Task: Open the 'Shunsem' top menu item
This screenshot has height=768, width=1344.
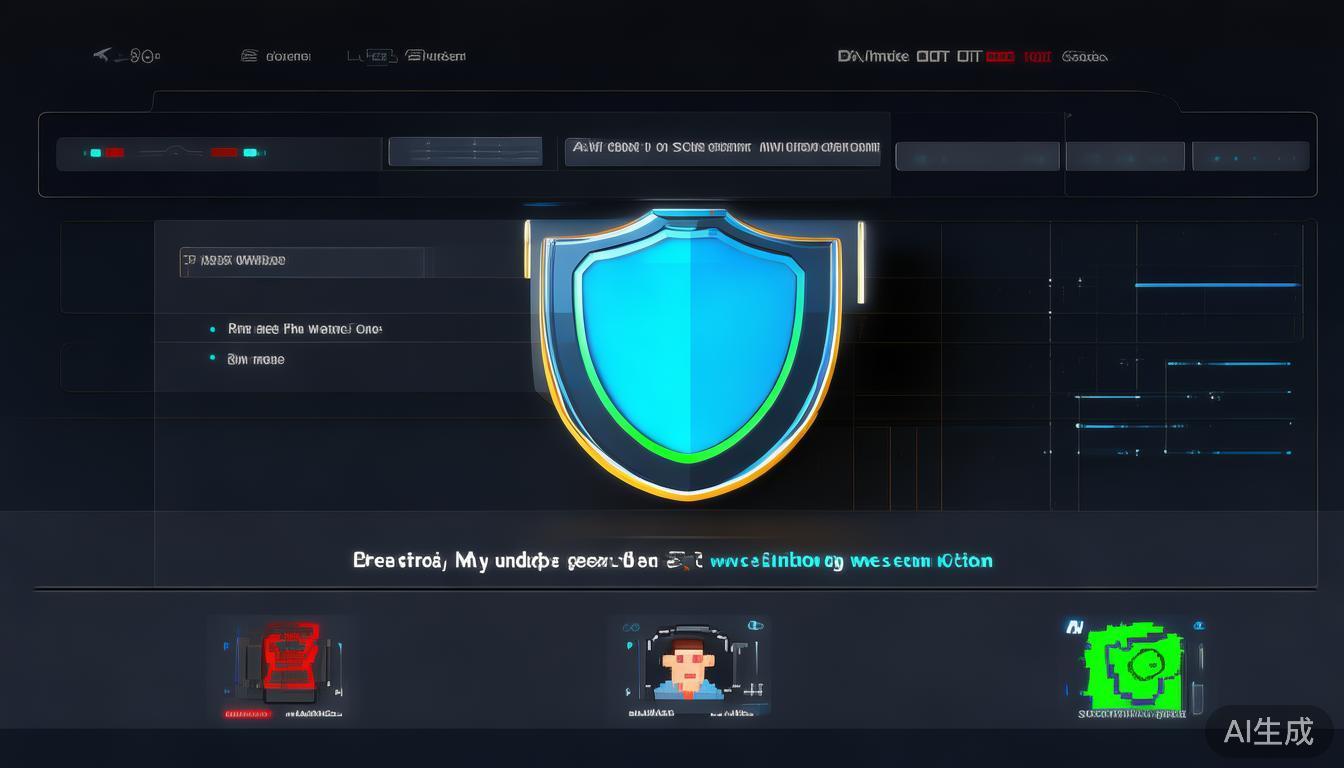Action: (437, 56)
